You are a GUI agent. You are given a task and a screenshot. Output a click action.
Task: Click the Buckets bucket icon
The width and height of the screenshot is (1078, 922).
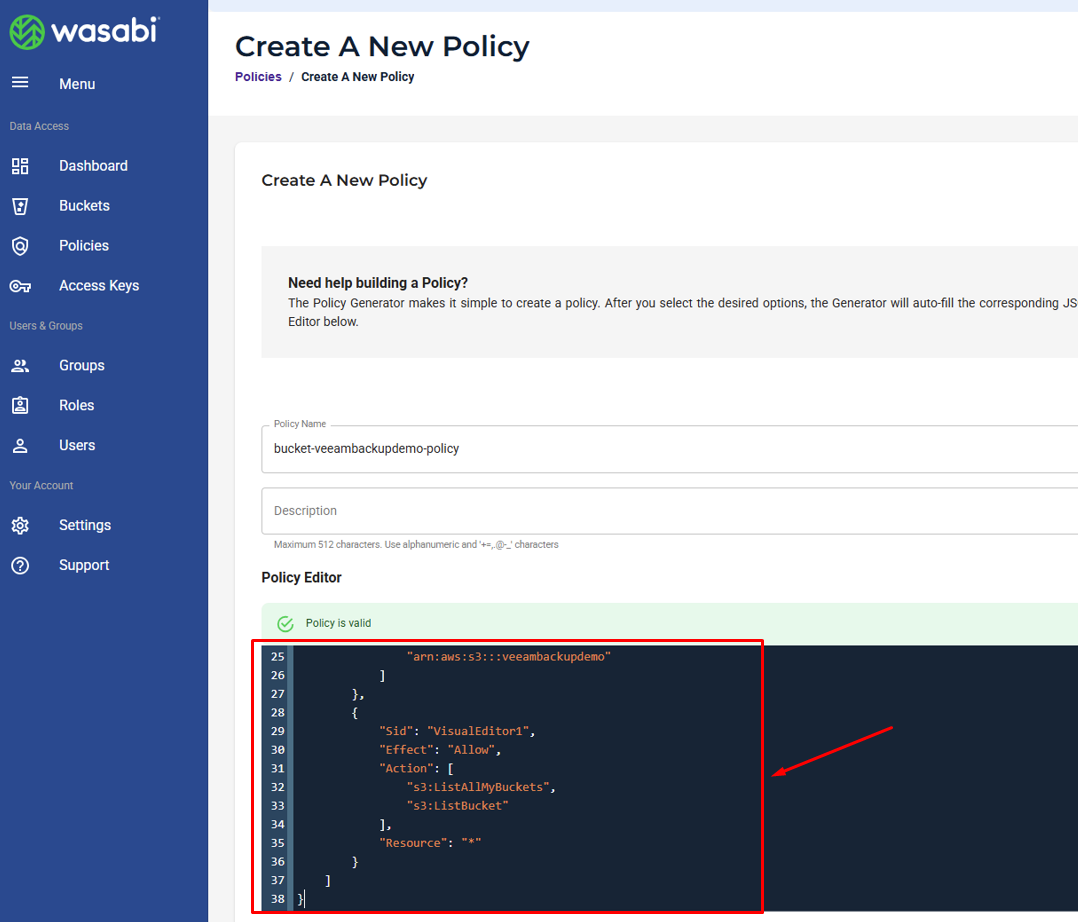[x=20, y=206]
